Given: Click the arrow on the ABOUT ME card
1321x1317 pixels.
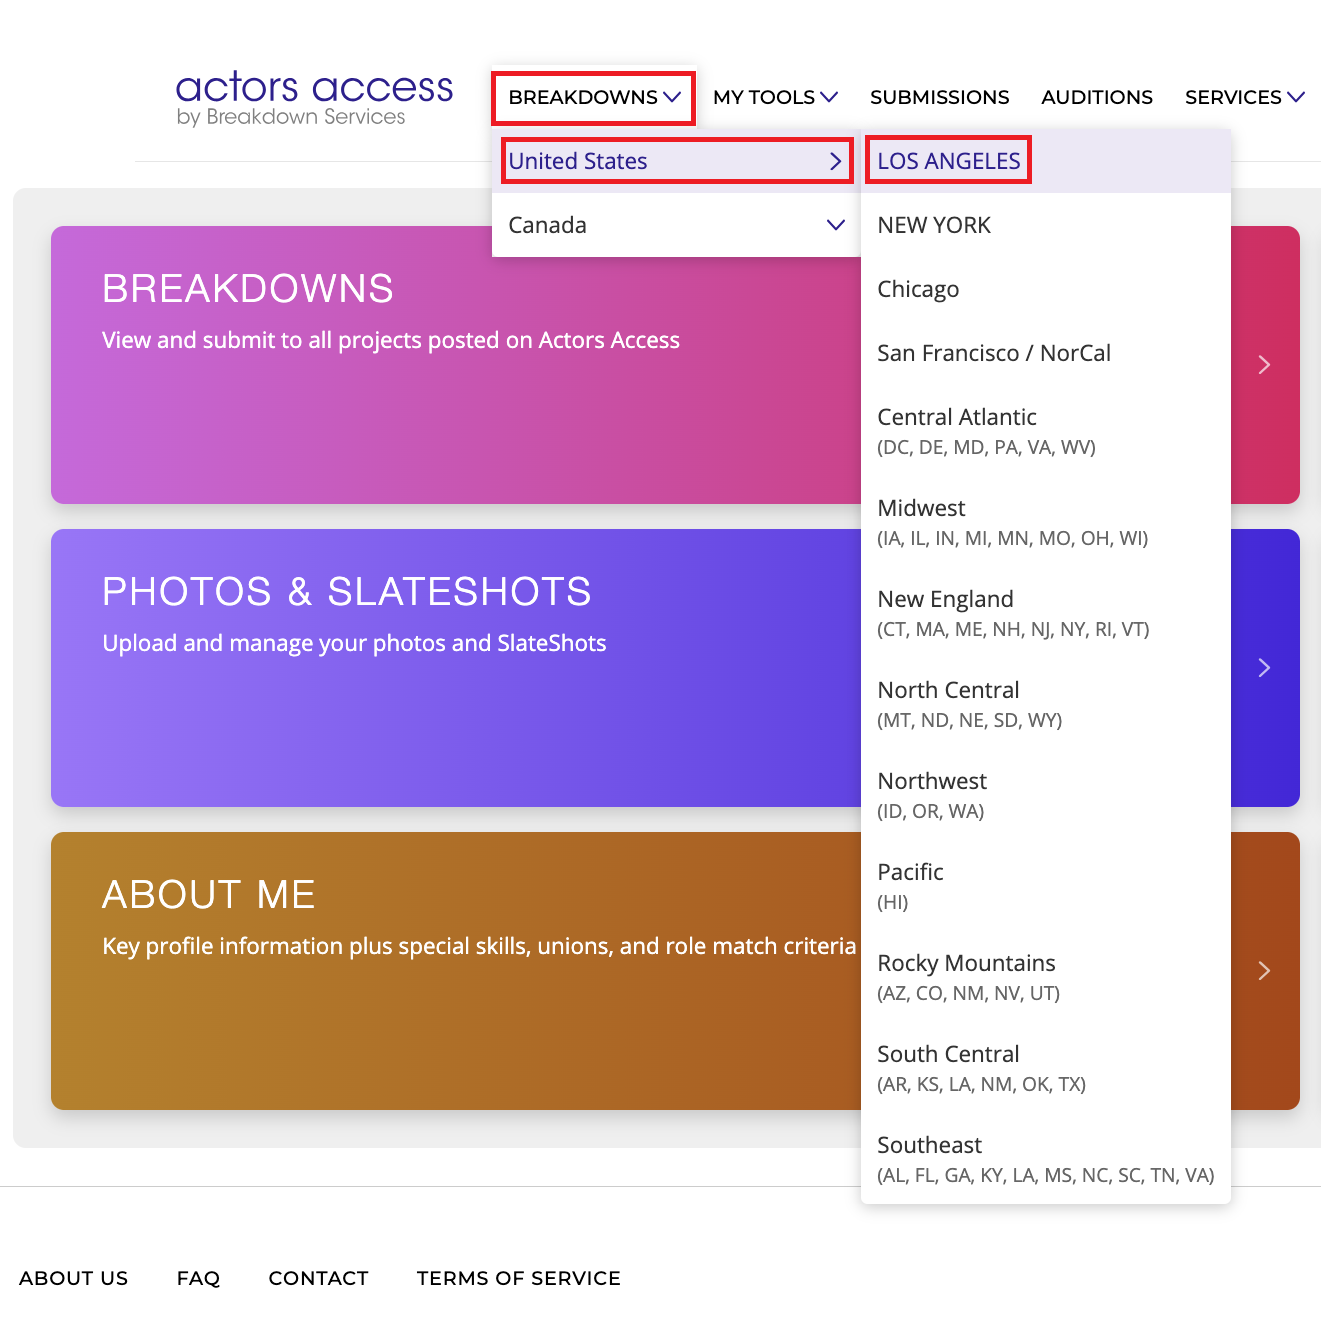Looking at the screenshot, I should tap(1264, 971).
